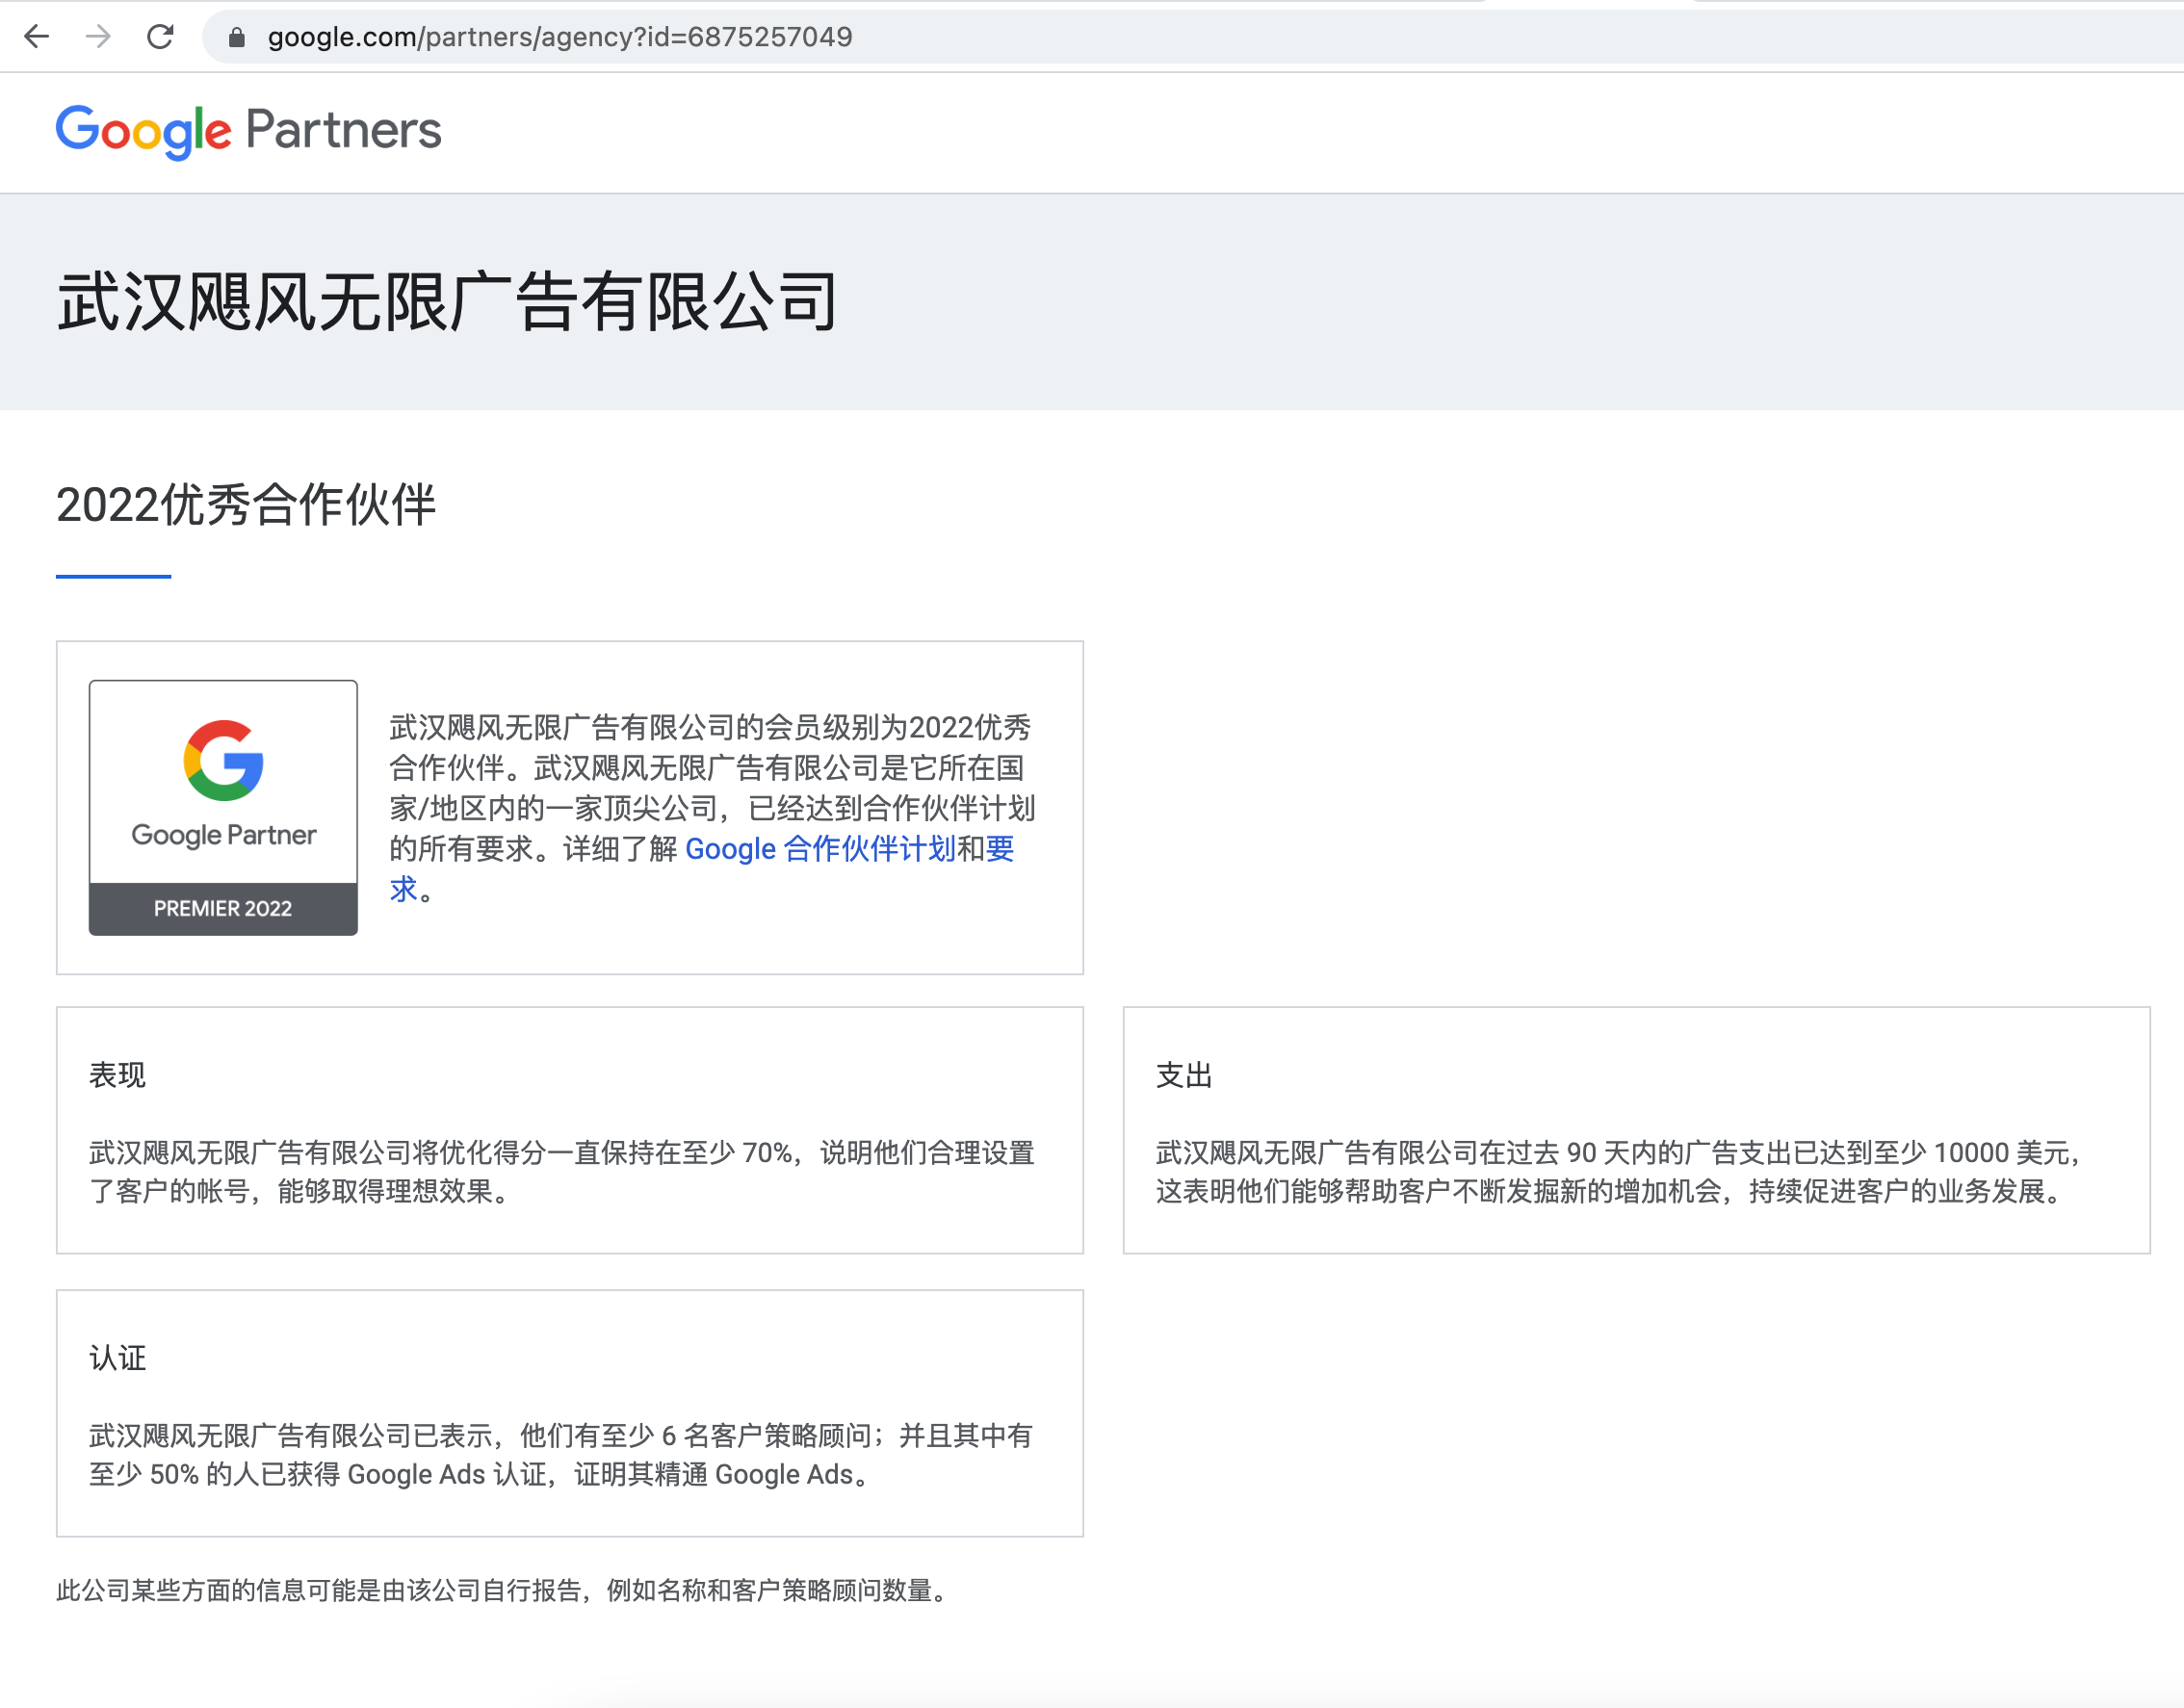This screenshot has width=2184, height=1708.
Task: Click the 2022优秀合作伙伴 heading
Action: tap(246, 505)
